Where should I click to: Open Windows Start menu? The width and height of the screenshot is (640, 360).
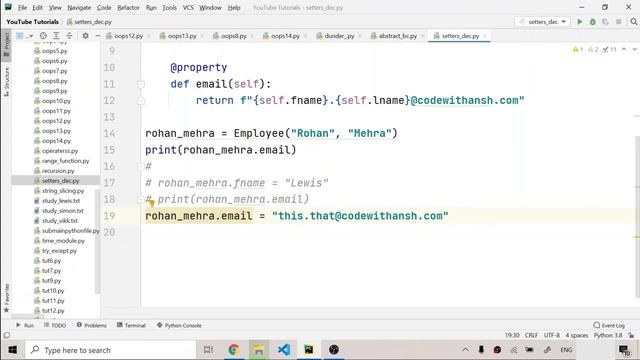point(13,350)
